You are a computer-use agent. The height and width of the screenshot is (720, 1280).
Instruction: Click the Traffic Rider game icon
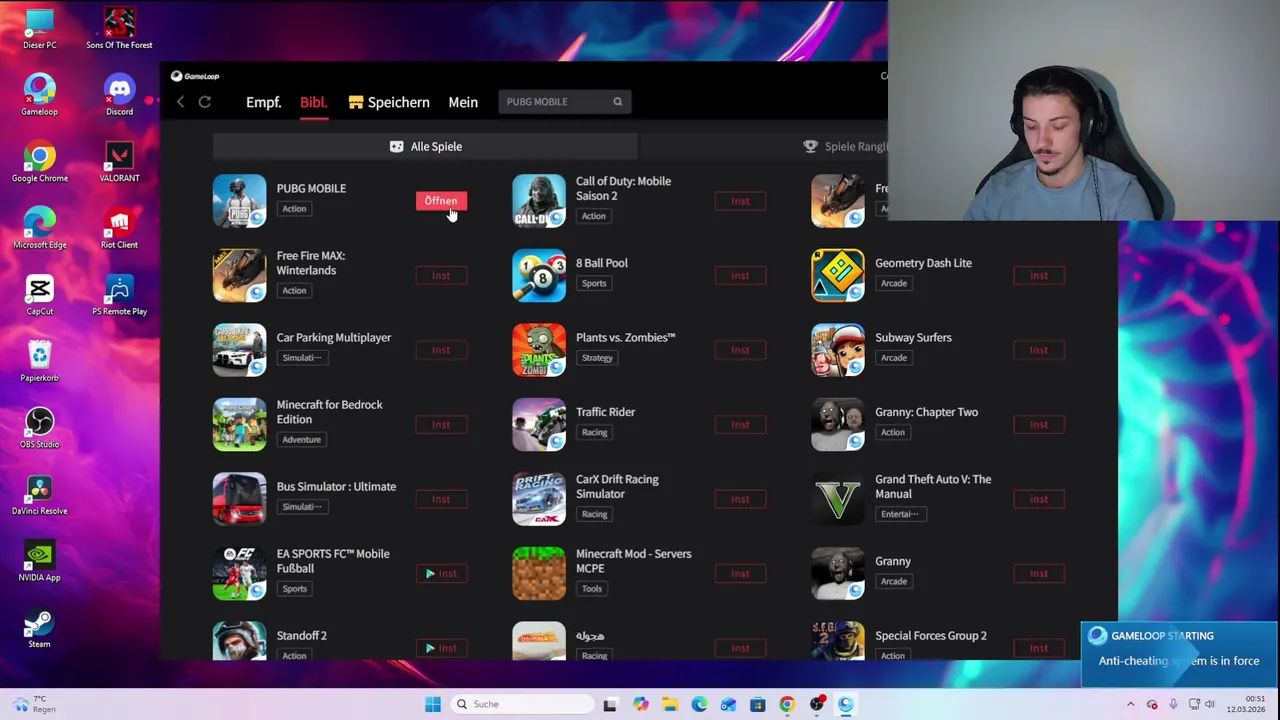click(x=539, y=424)
